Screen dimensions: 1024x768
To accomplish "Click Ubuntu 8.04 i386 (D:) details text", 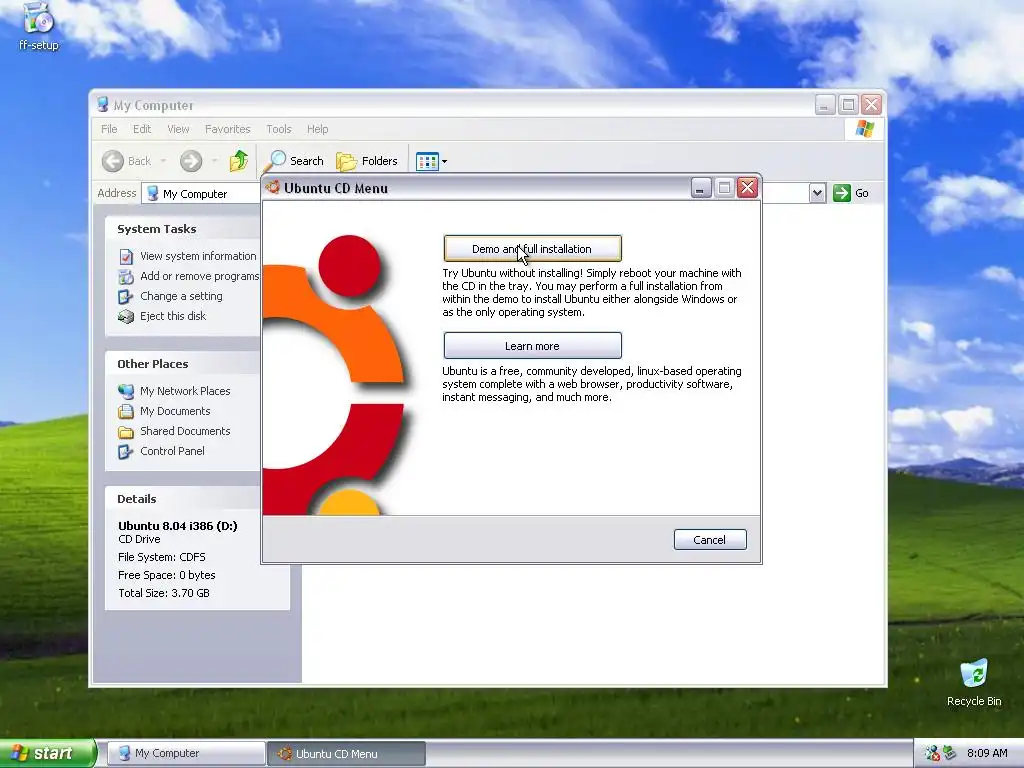I will coord(178,526).
